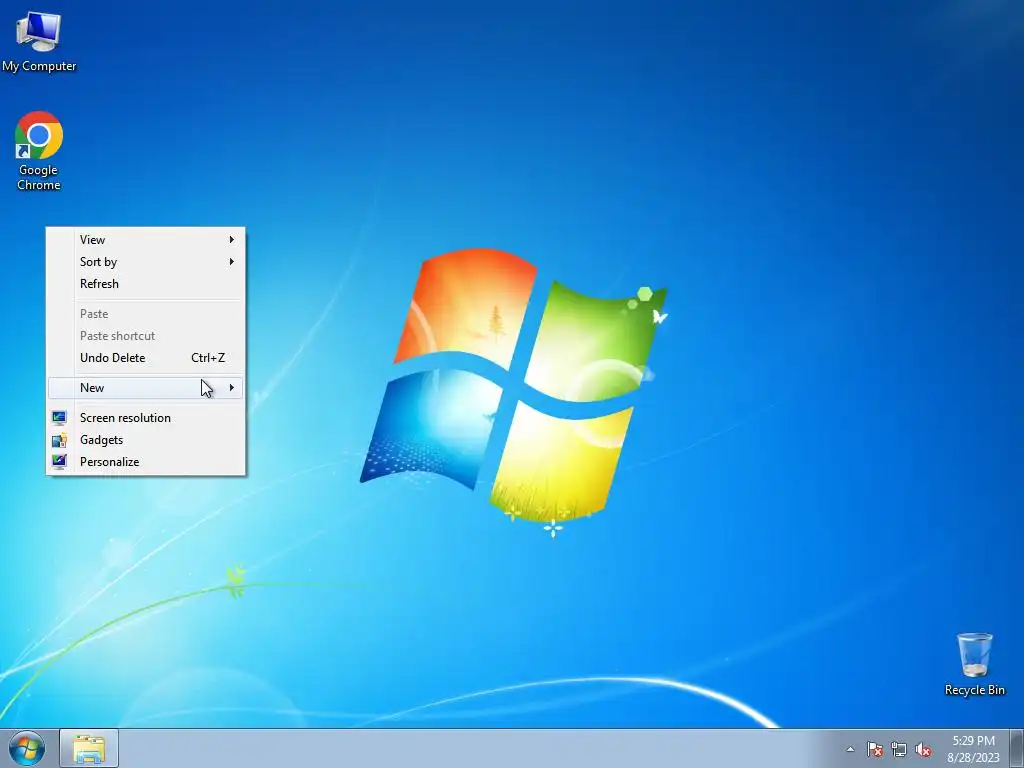Expand the Sort by submenu
Viewport: 1024px width, 768px height.
point(146,262)
